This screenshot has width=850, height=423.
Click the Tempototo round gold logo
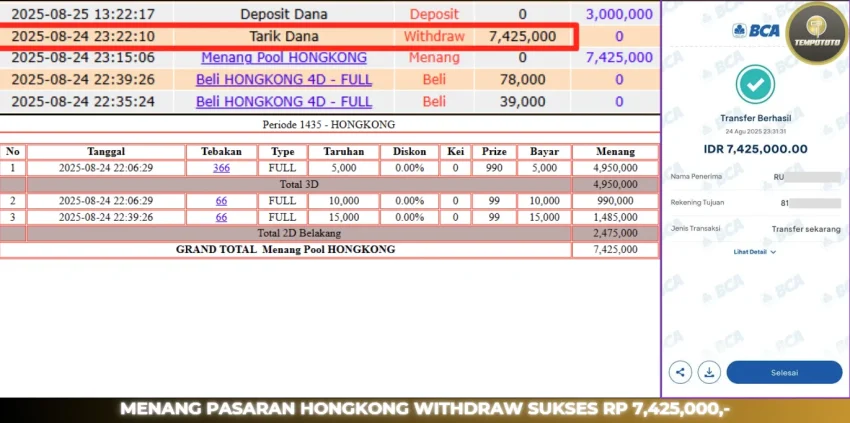tap(817, 33)
